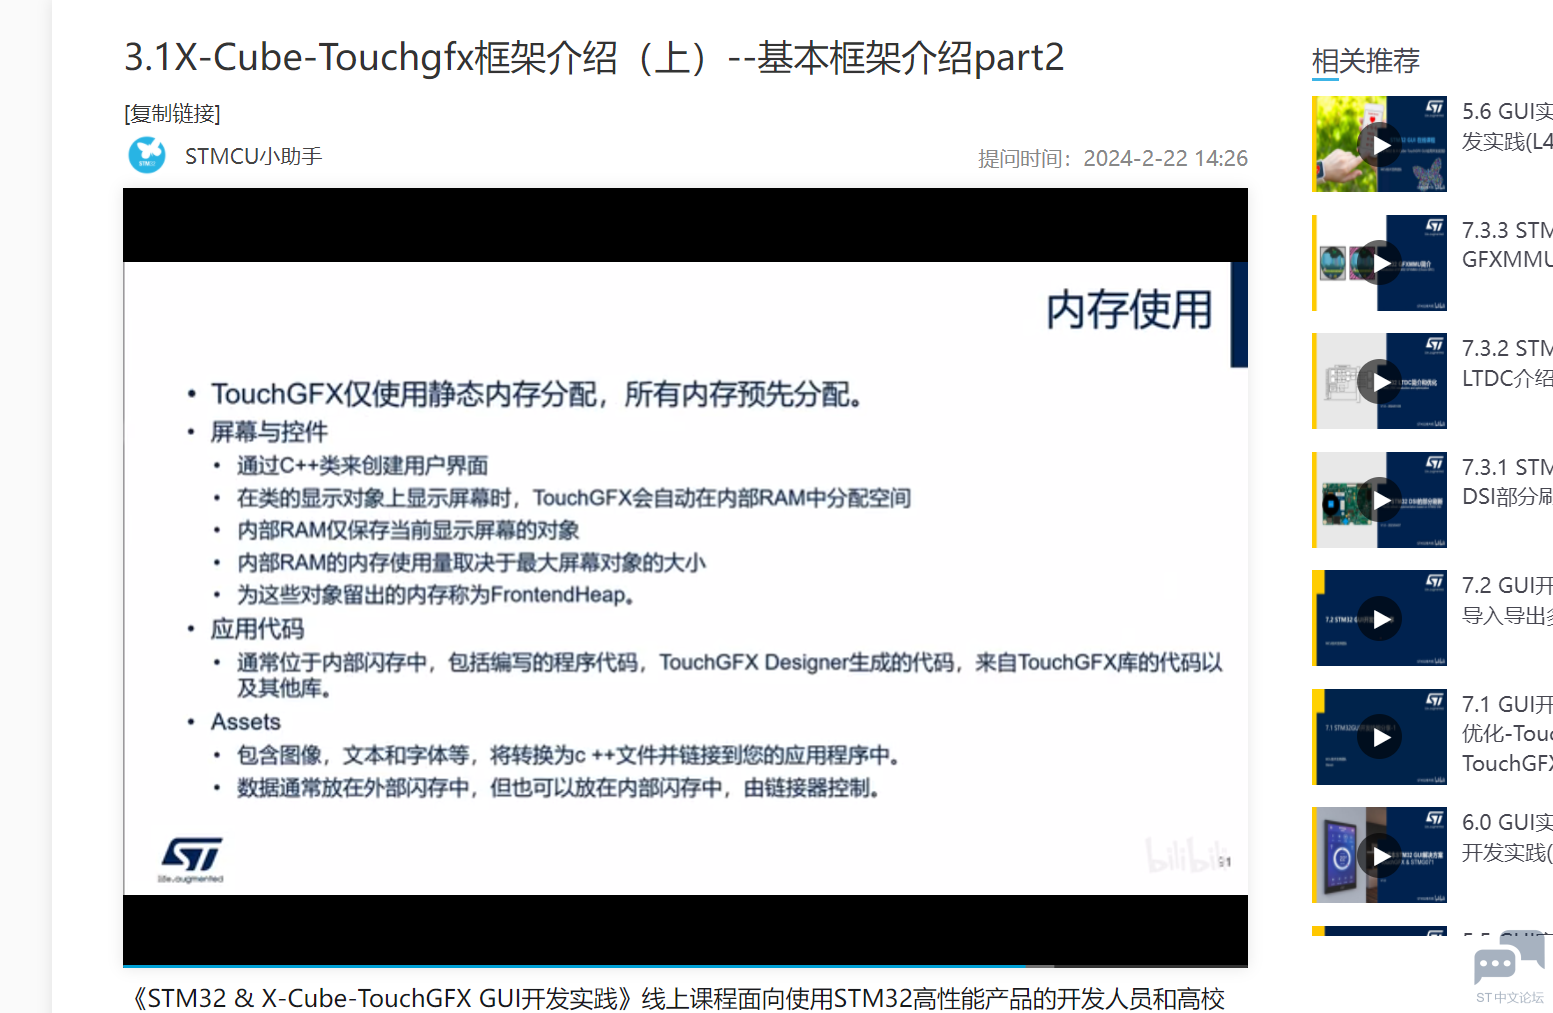
Task: Open the '7.3.1 STM' DSI title link
Action: click(1507, 482)
